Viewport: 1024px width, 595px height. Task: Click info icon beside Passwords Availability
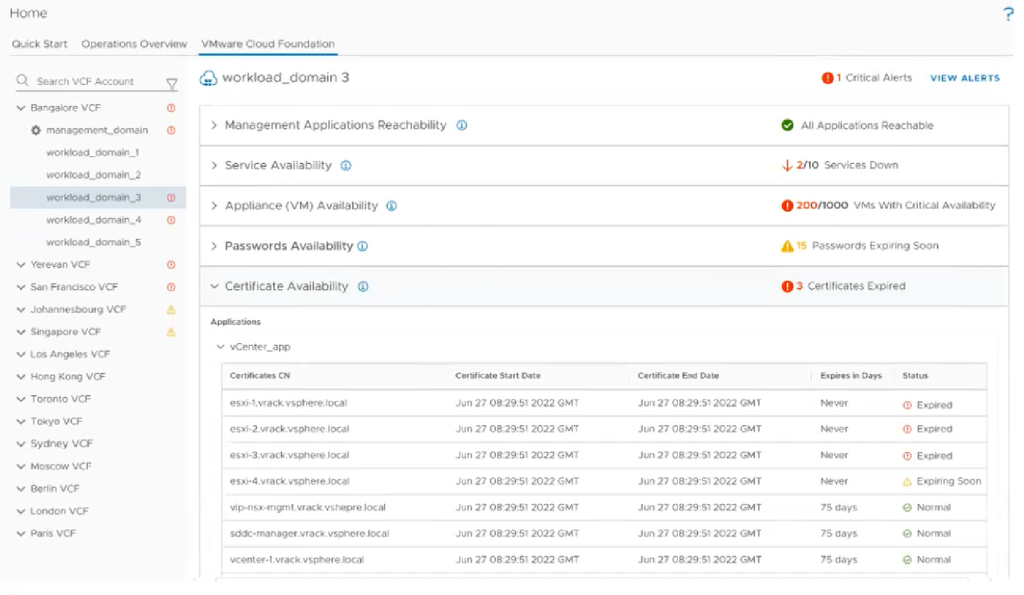[x=363, y=246]
